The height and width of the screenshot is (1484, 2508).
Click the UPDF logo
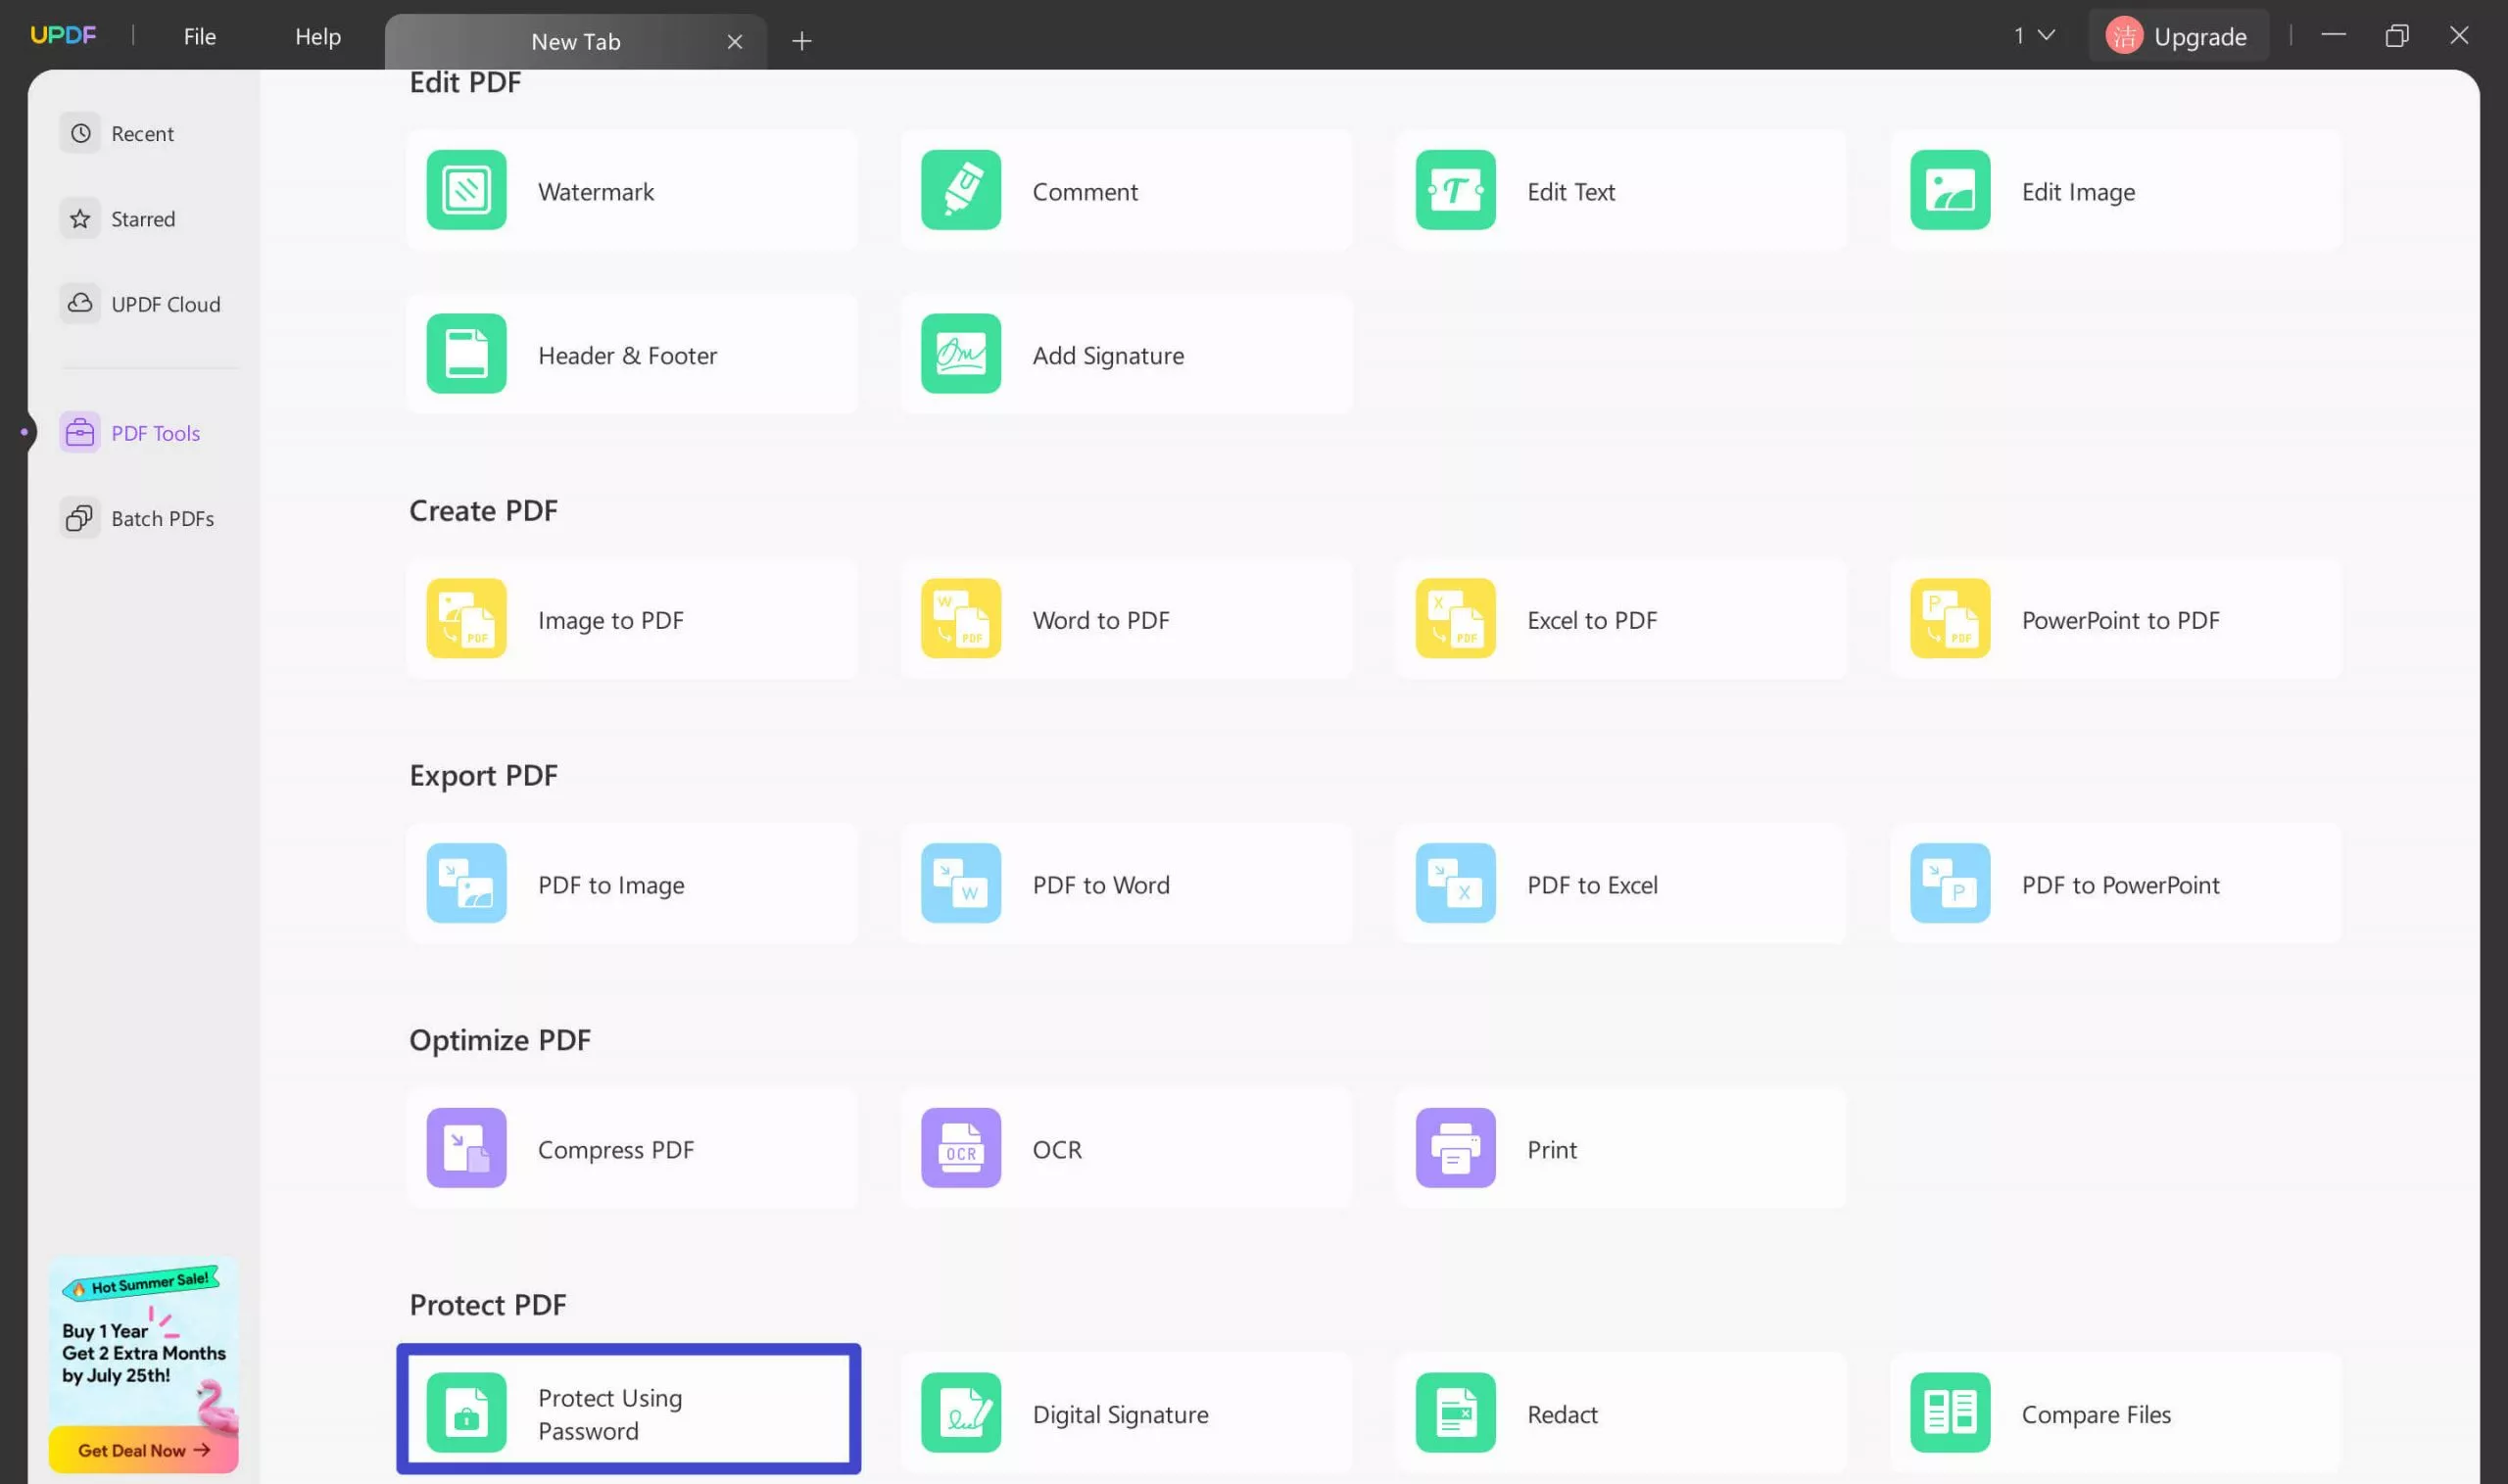(x=63, y=35)
